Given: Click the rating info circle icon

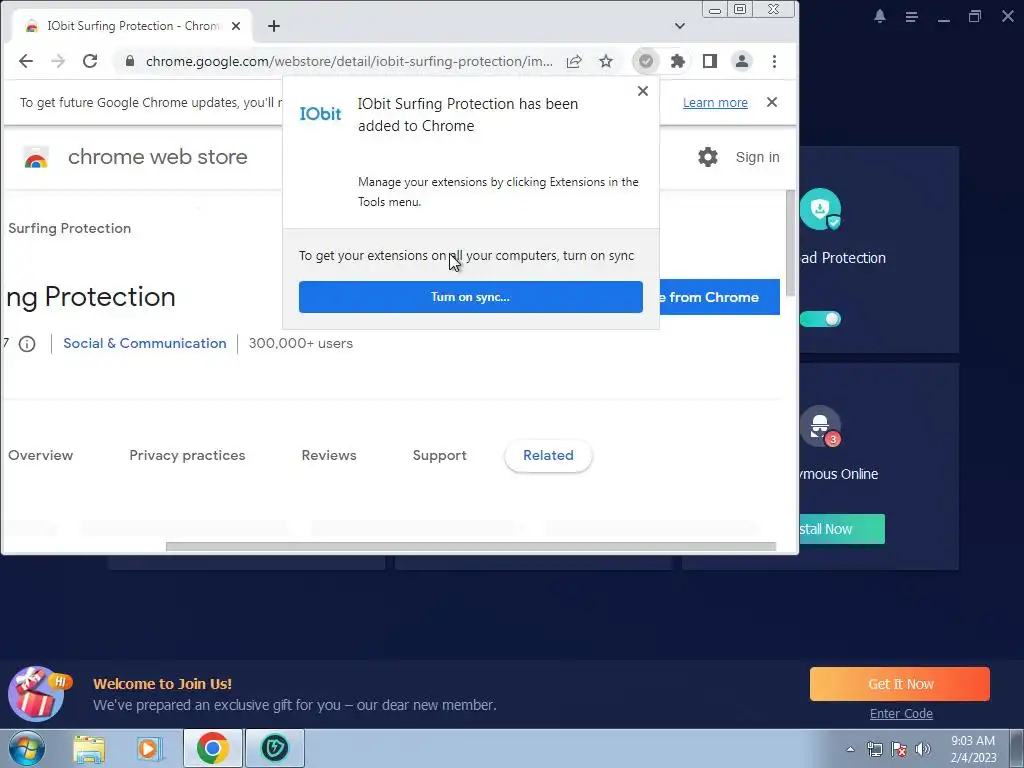Looking at the screenshot, I should point(27,344).
